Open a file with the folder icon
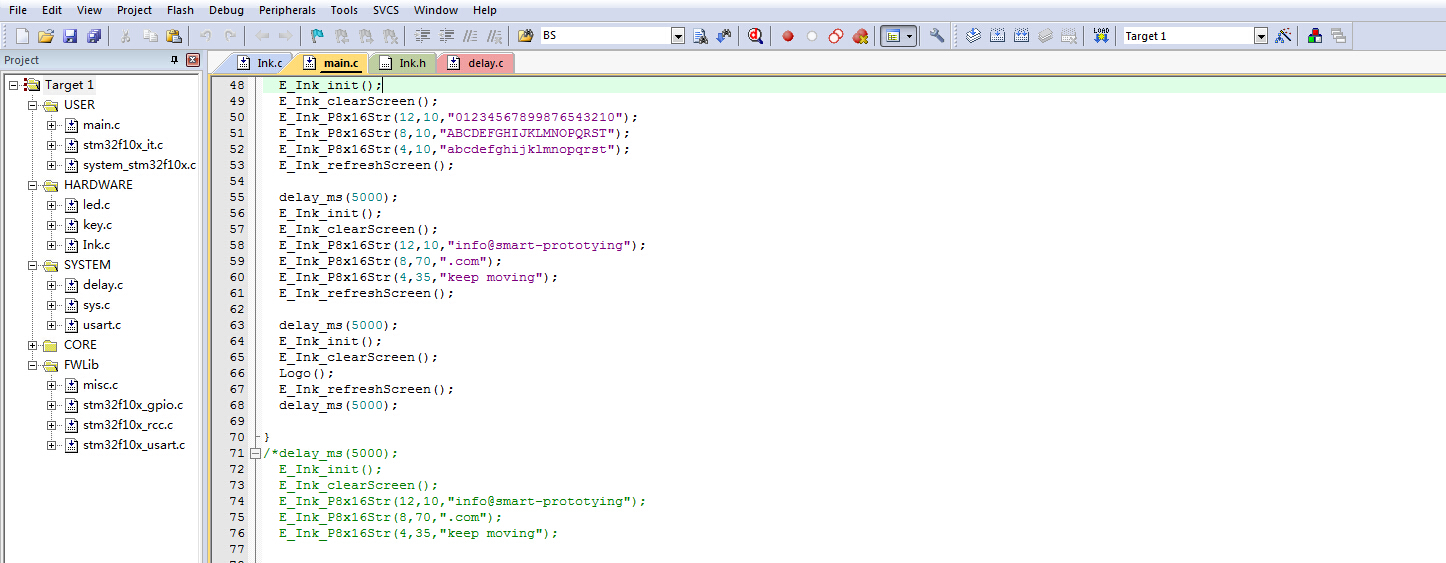This screenshot has height=563, width=1446. point(46,36)
